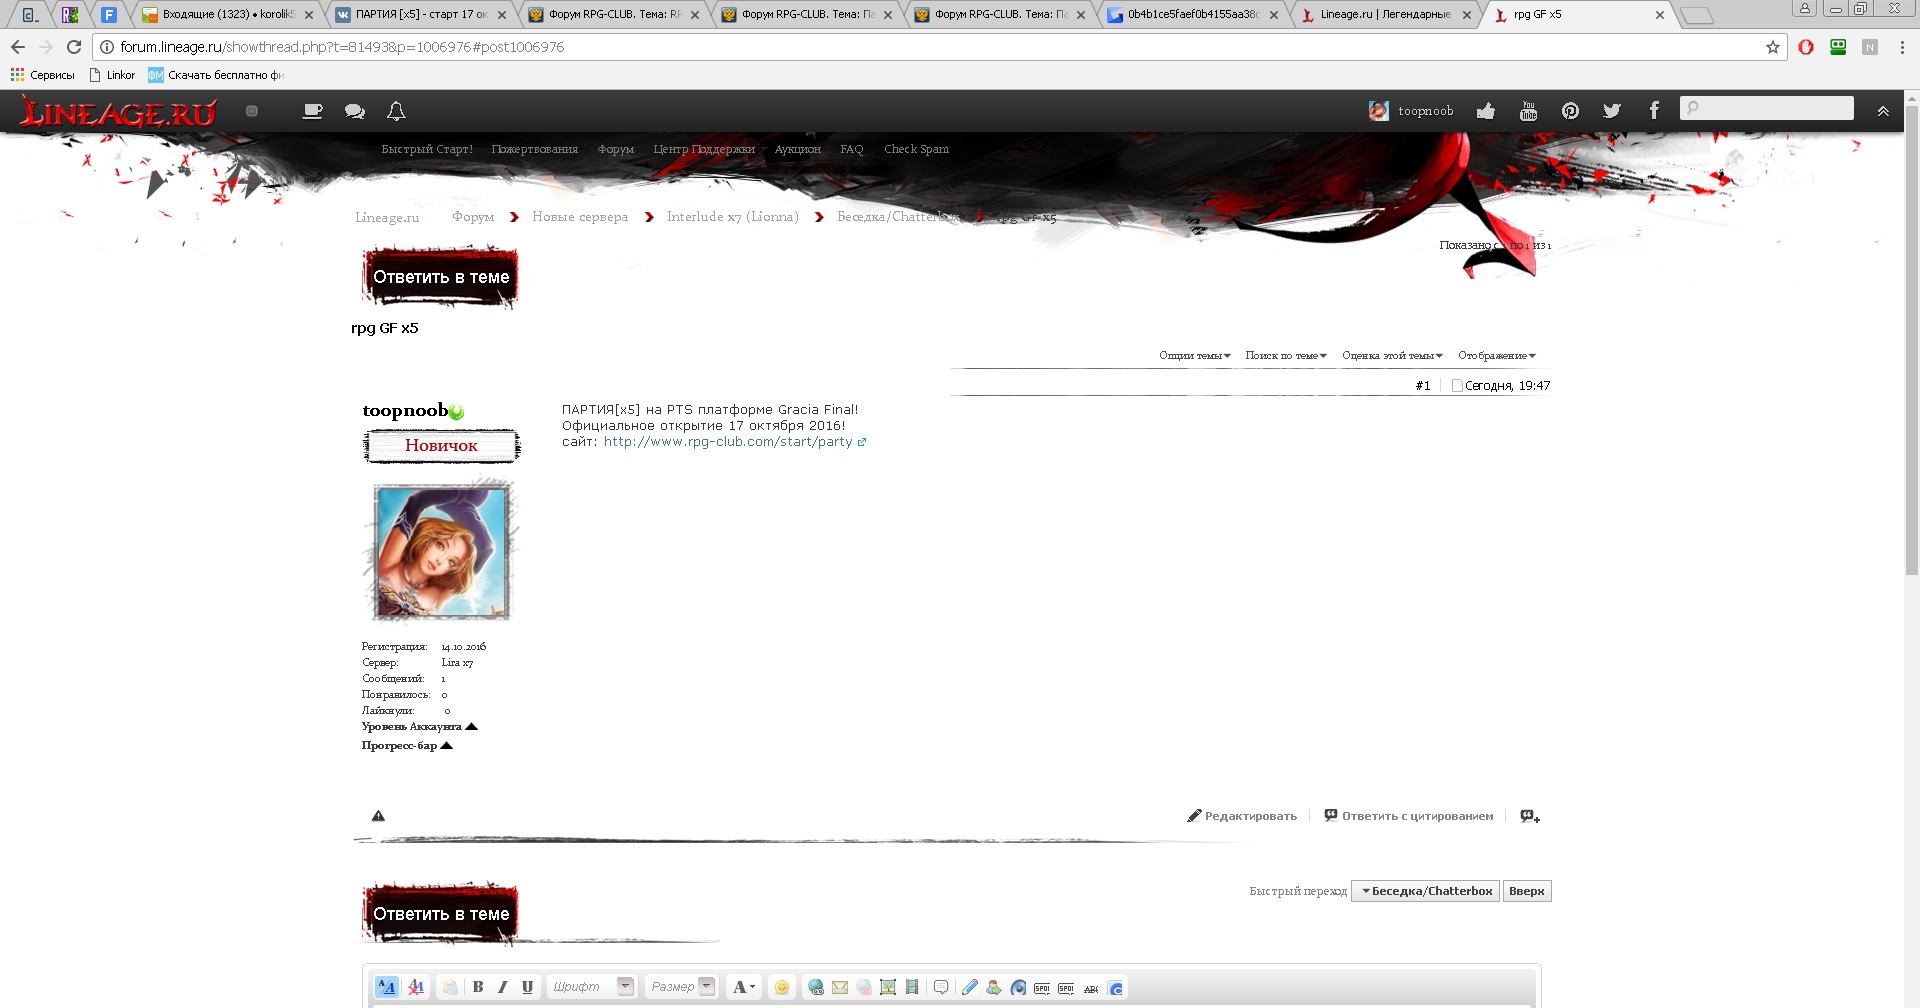Click the paste clipboard icon in editor
Image resolution: width=1920 pixels, height=1008 pixels.
click(x=450, y=987)
